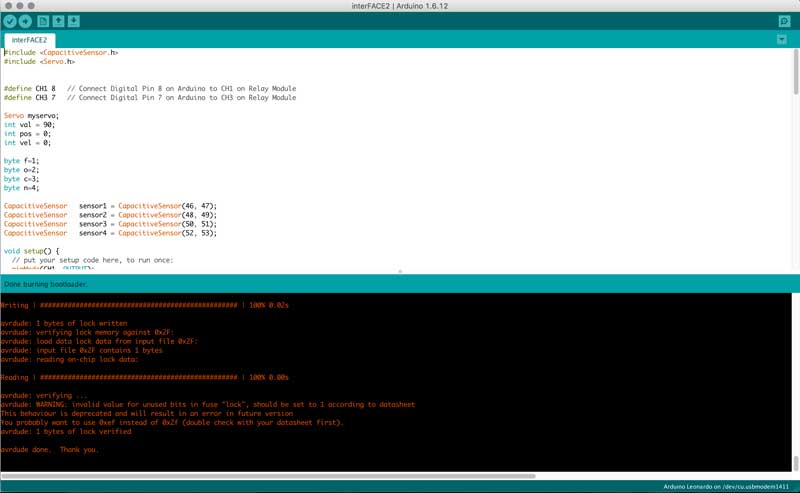Click the 'avrdude: 1 bytes of lock written' line

pos(64,323)
